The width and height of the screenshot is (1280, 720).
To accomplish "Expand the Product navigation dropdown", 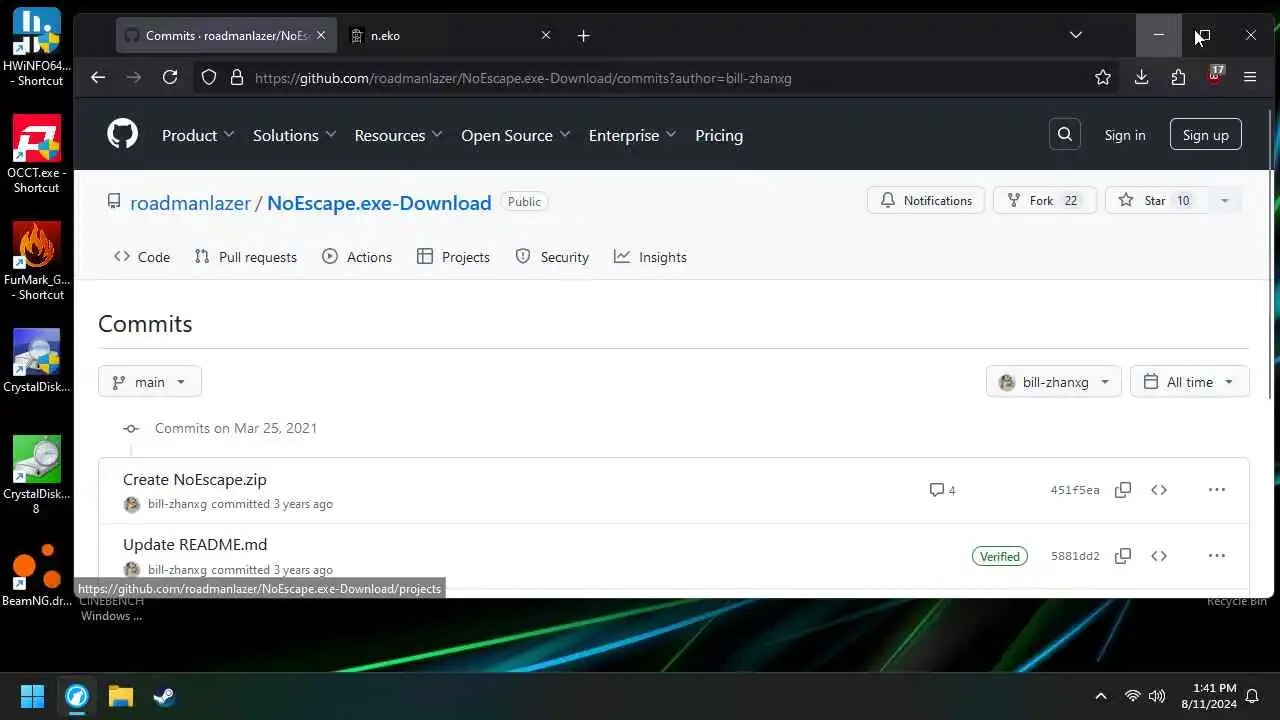I will (198, 135).
